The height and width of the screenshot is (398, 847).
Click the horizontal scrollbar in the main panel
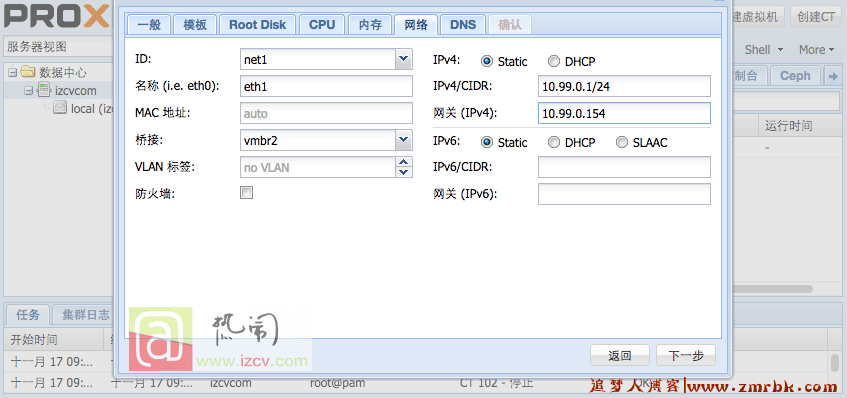(772, 289)
